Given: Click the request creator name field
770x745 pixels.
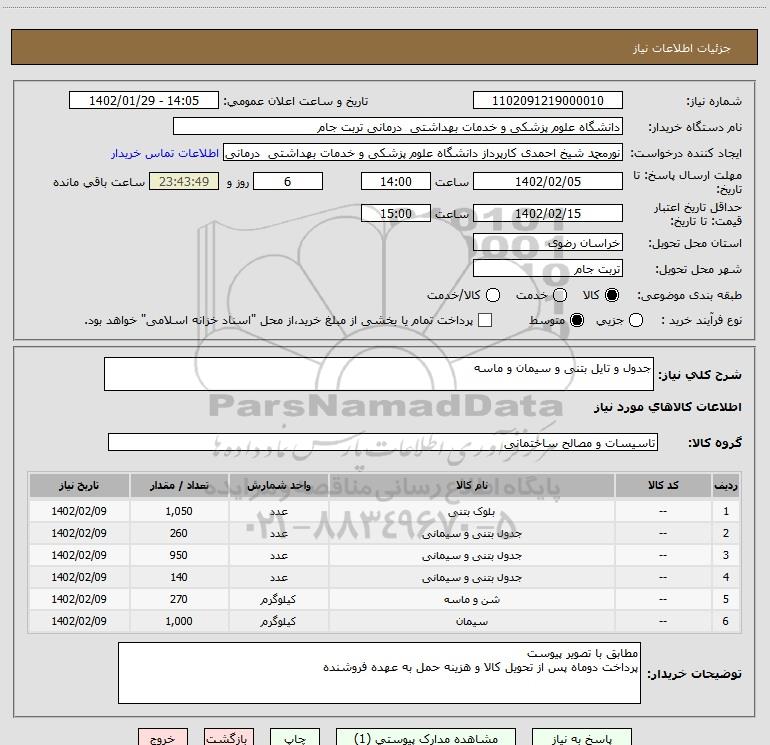Looking at the screenshot, I should 423,153.
